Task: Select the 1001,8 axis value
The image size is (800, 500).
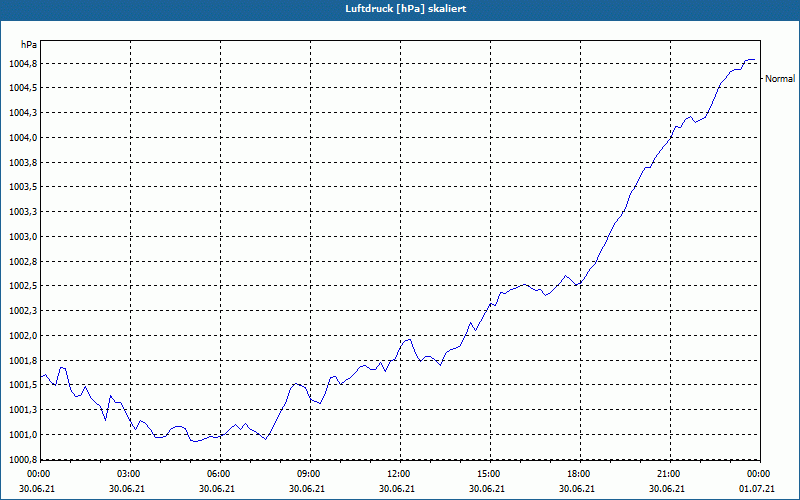Action: point(23,361)
